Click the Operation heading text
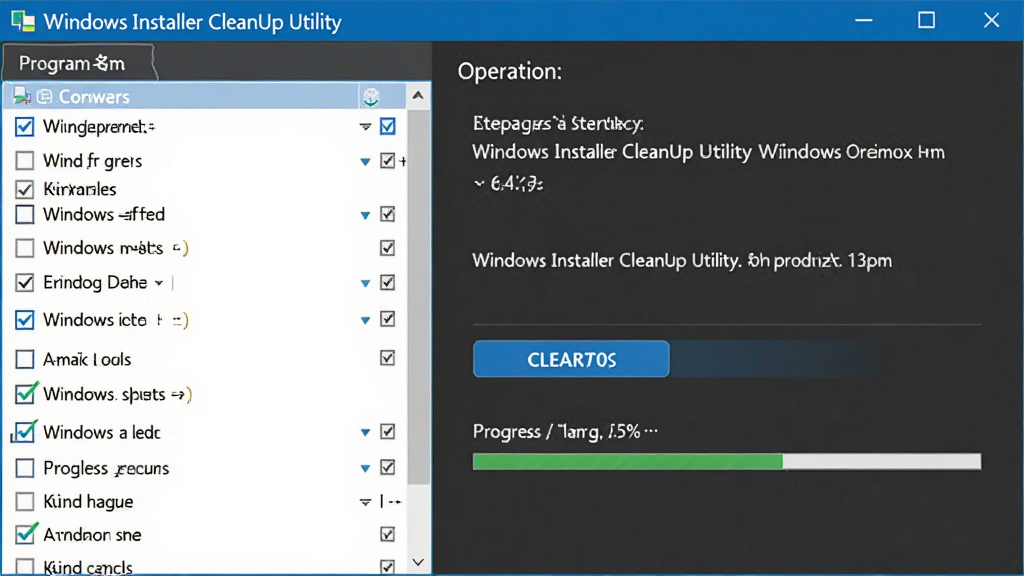This screenshot has height=576, width=1024. (x=509, y=71)
